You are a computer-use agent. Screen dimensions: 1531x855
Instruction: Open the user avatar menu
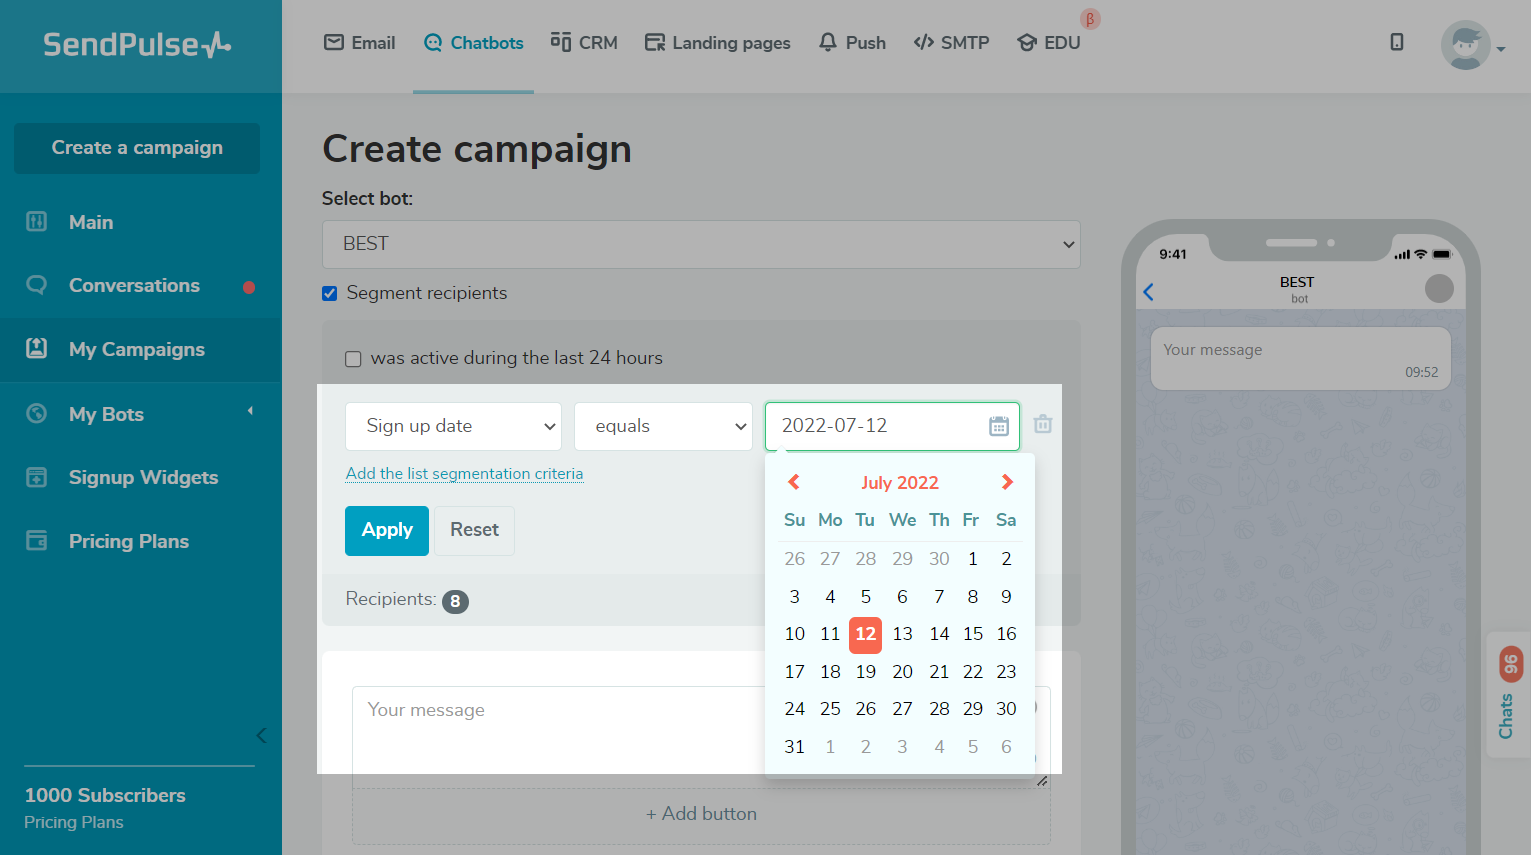(x=1473, y=45)
